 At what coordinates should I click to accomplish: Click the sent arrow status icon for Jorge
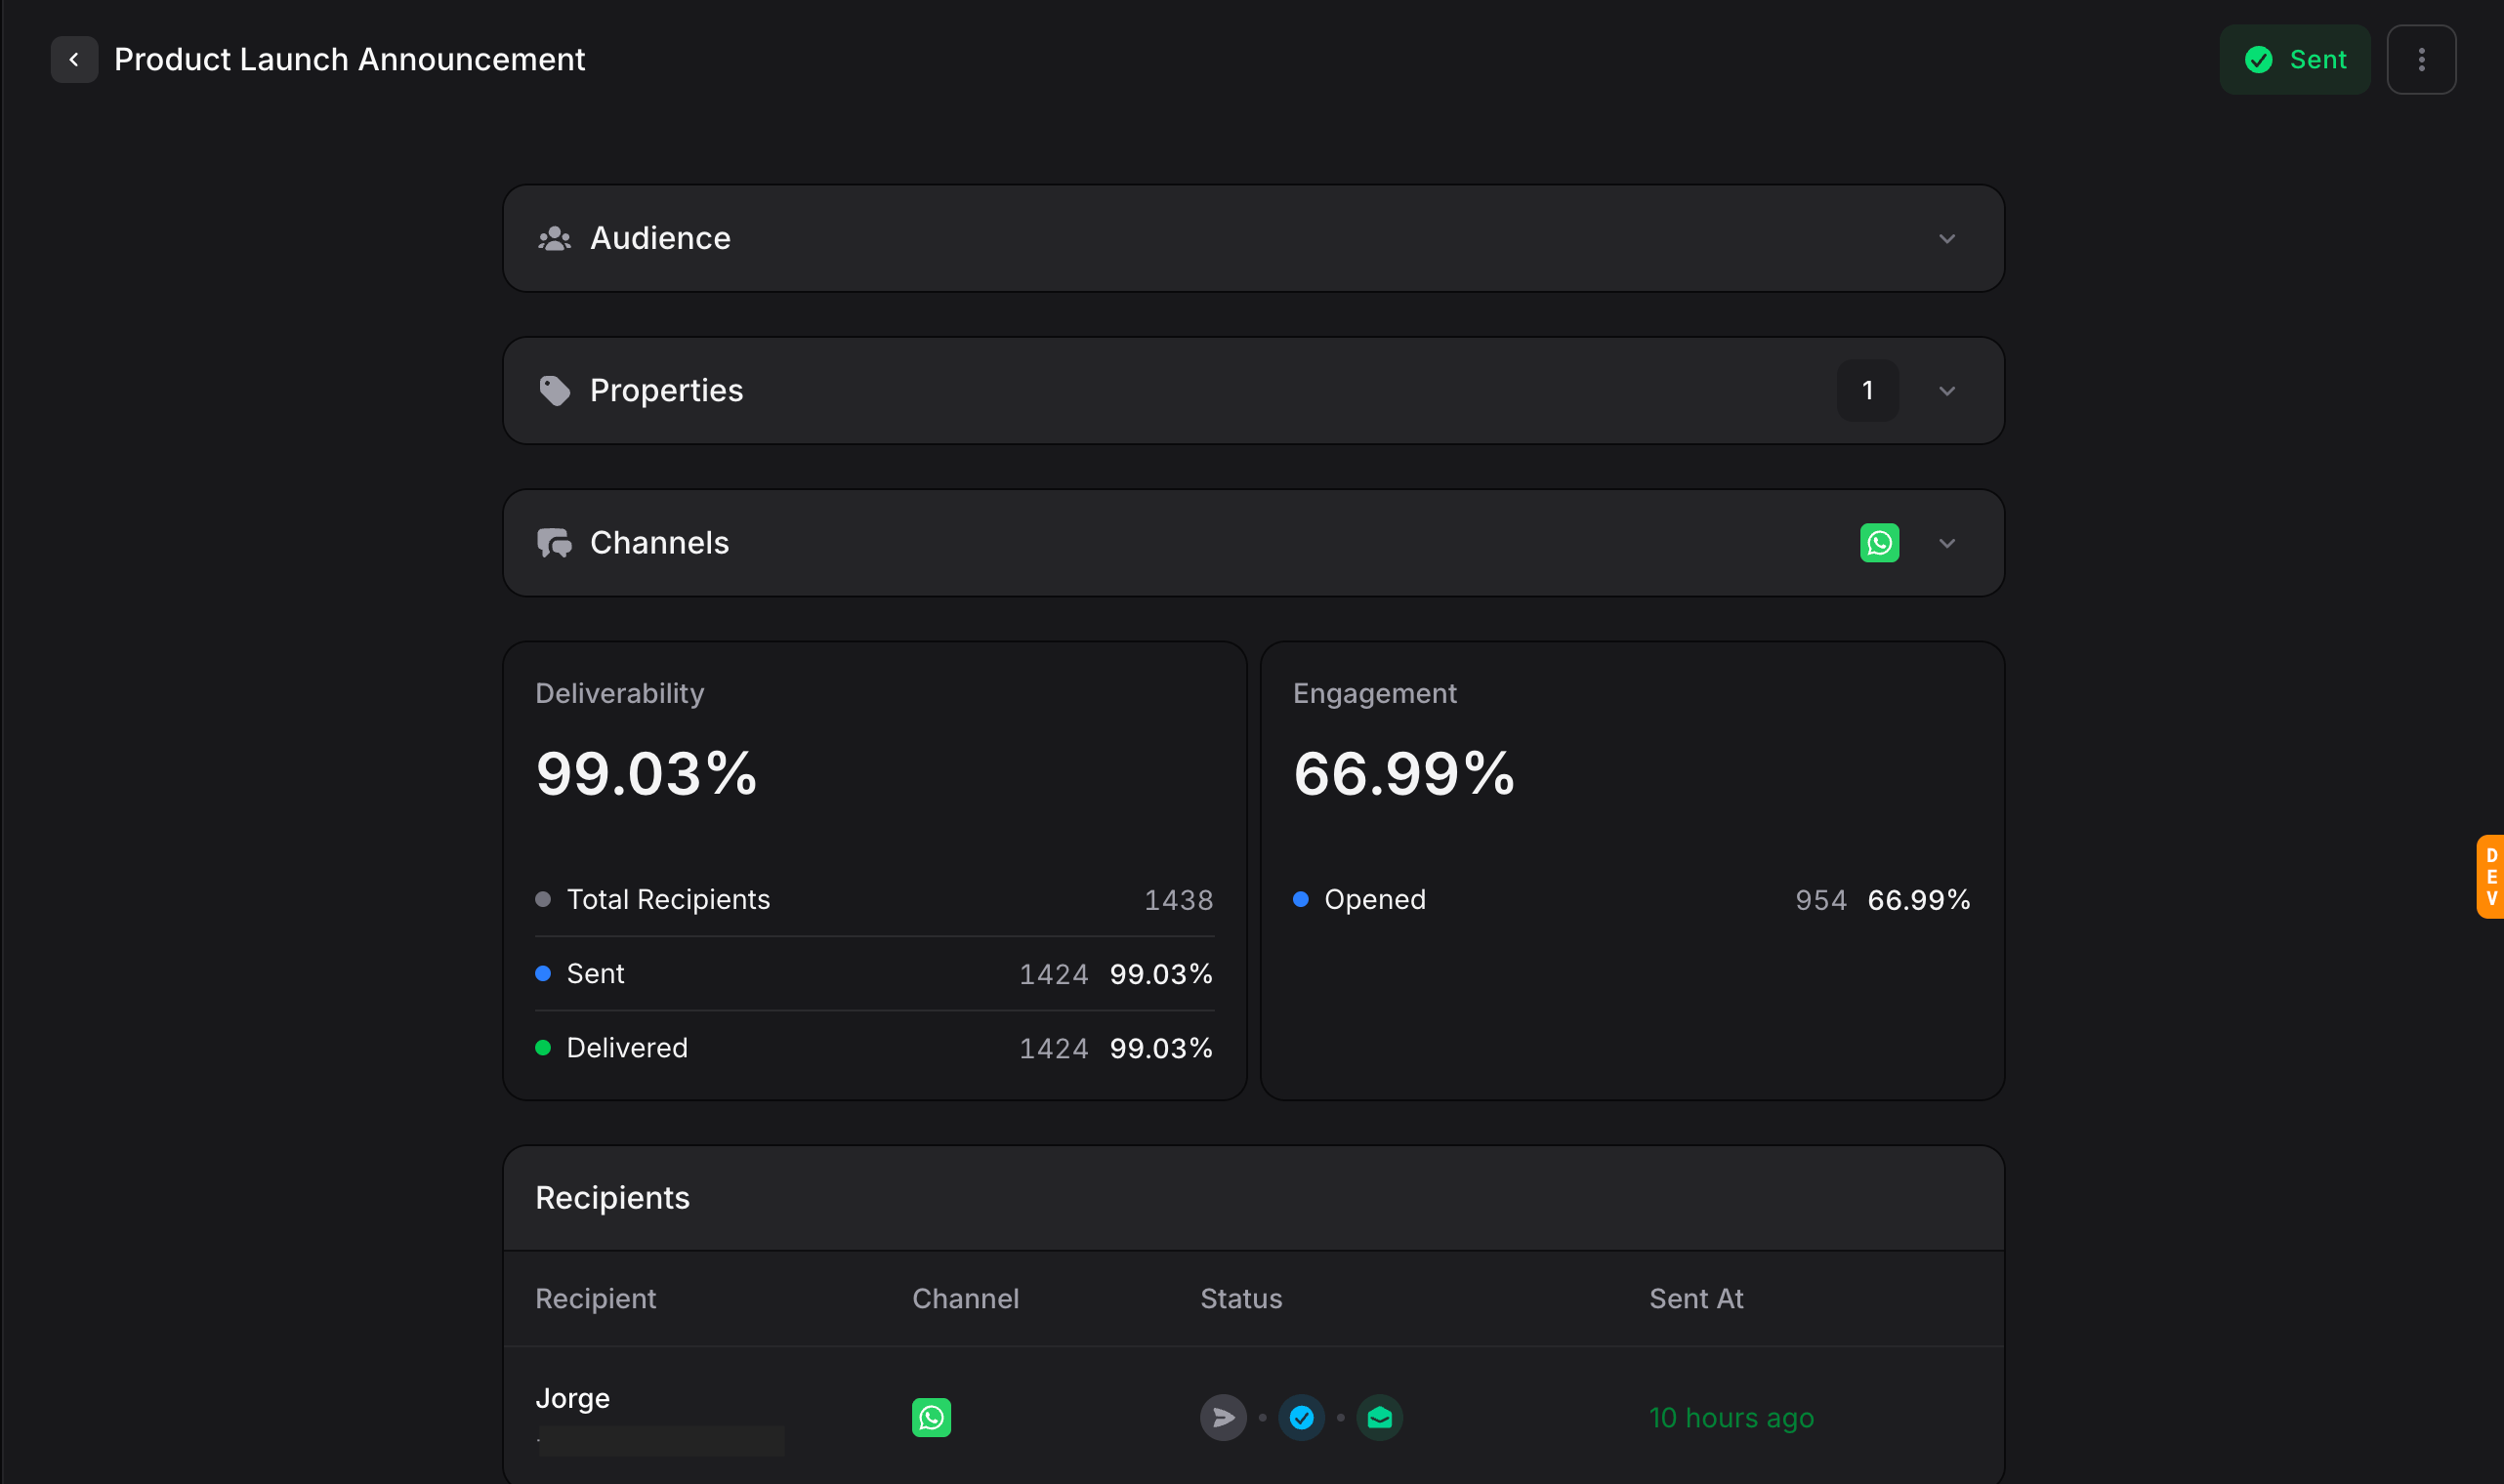[1223, 1417]
